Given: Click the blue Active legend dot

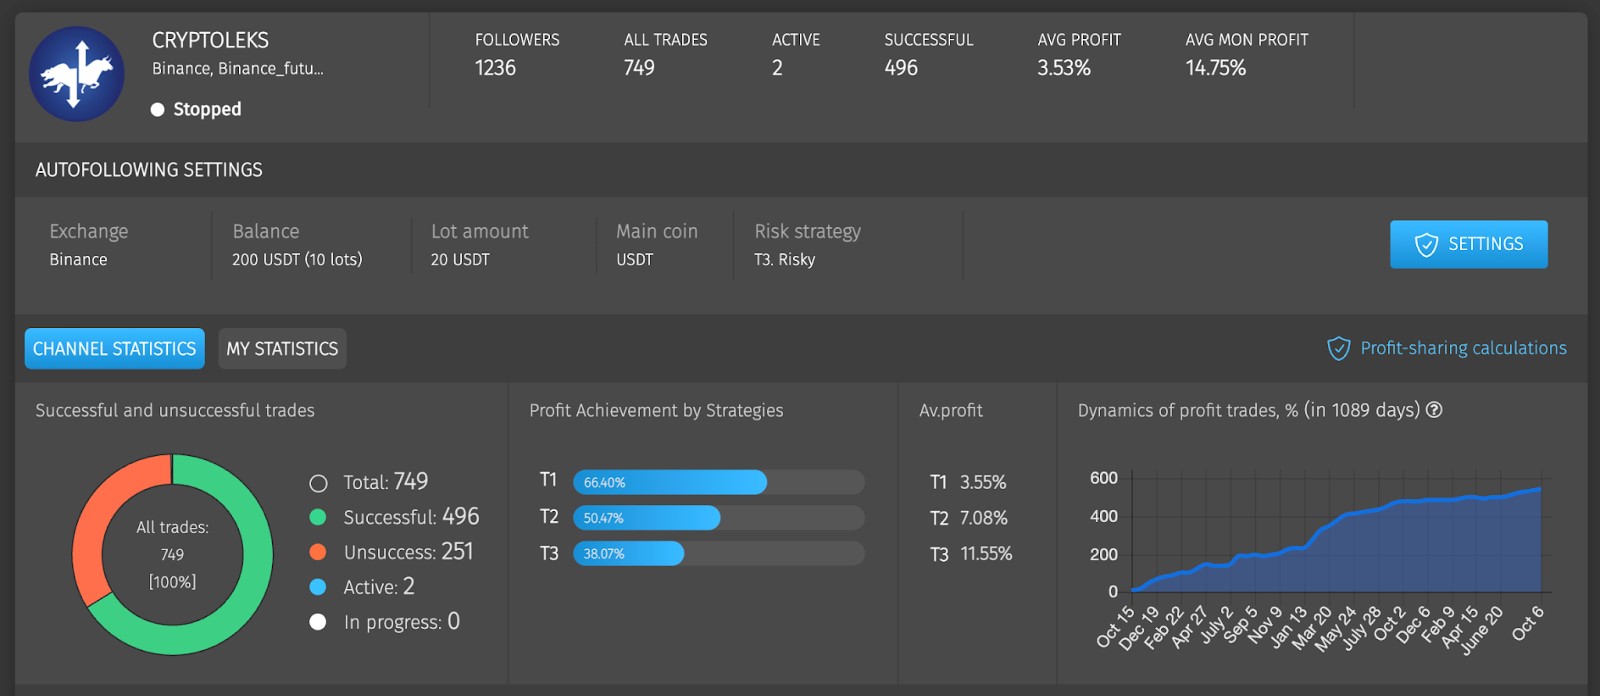Looking at the screenshot, I should (318, 587).
